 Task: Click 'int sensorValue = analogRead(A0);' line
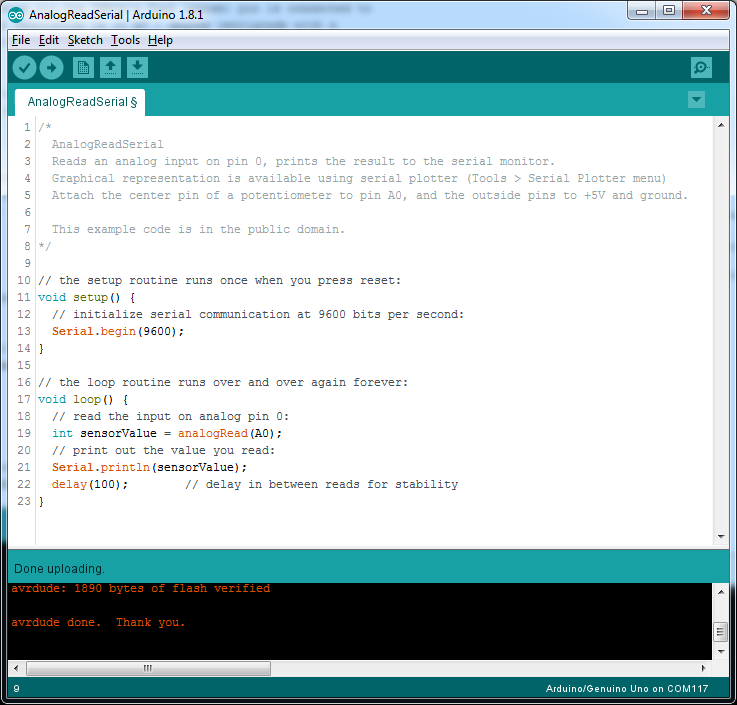[167, 433]
